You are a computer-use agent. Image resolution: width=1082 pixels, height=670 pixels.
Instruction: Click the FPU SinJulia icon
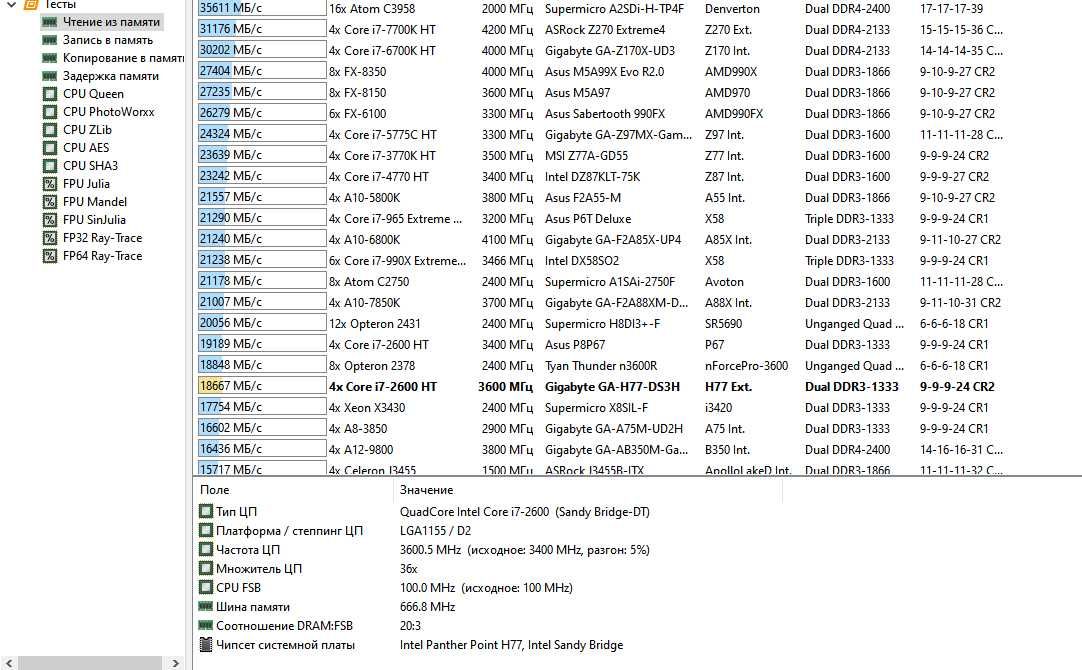tap(50, 219)
